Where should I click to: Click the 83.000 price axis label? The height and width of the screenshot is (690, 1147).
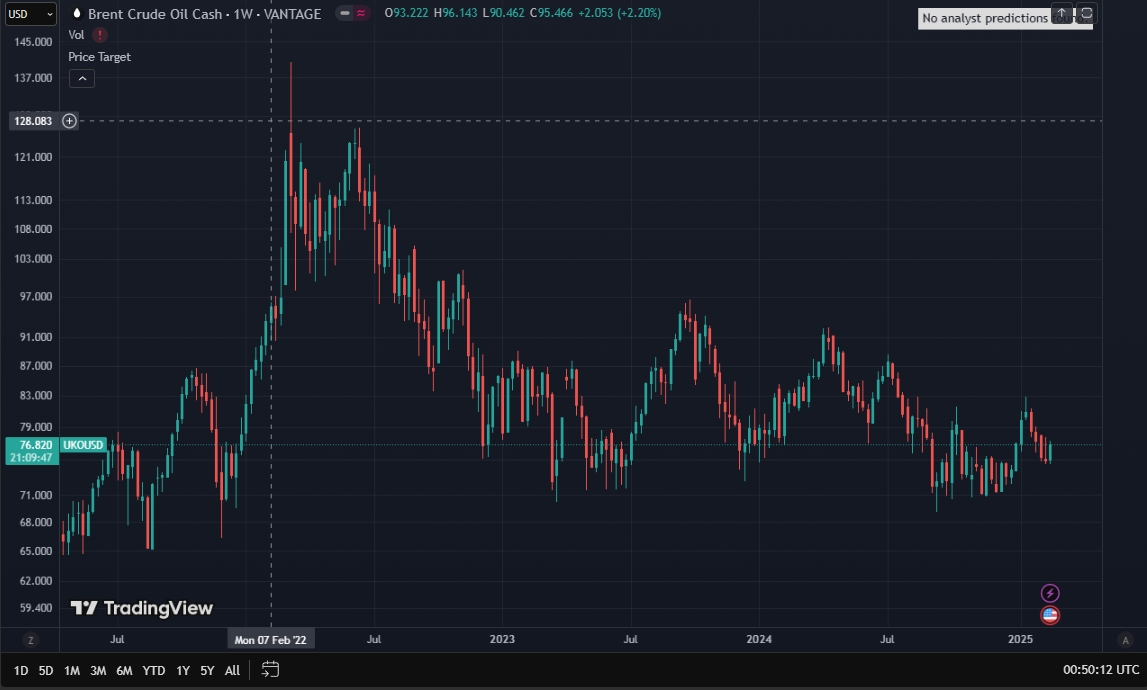(x=36, y=396)
